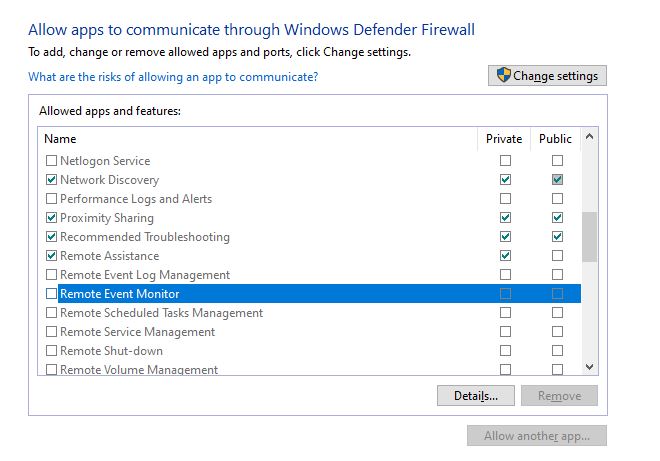The width and height of the screenshot is (660, 461).
Task: Select Performance Logs and Alerts row text
Action: click(x=136, y=199)
